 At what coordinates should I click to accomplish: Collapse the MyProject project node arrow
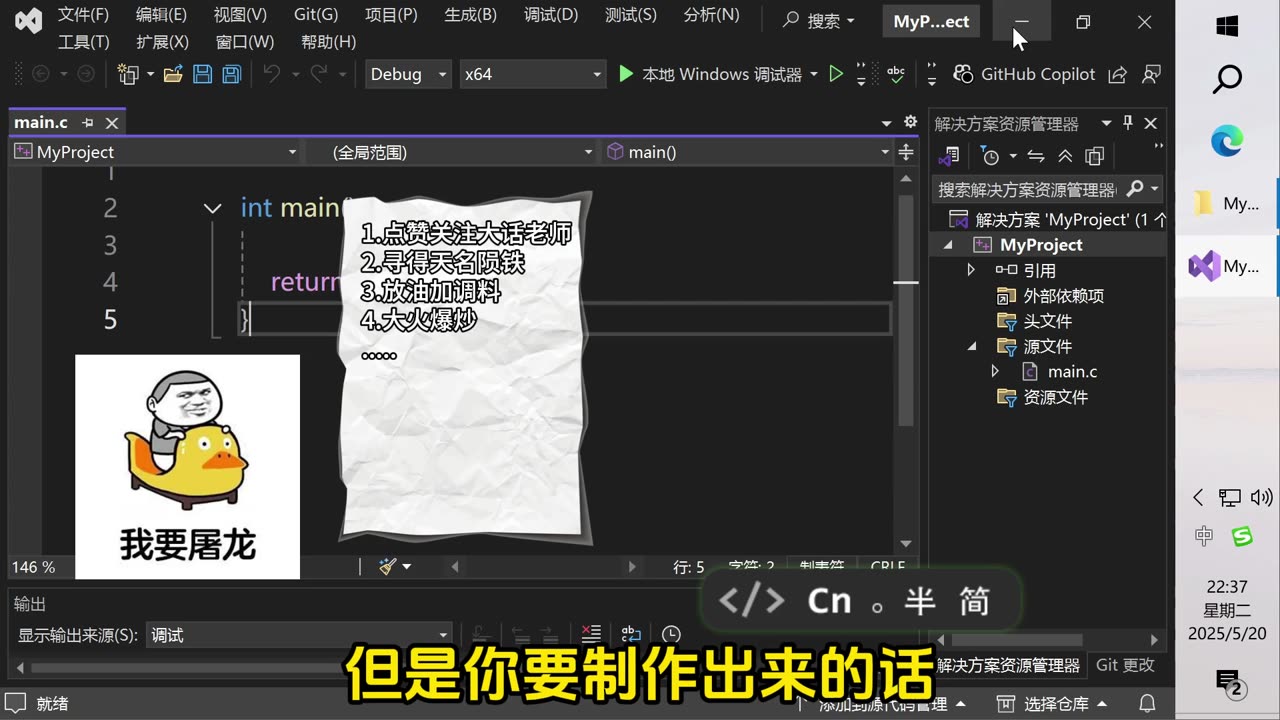(948, 245)
